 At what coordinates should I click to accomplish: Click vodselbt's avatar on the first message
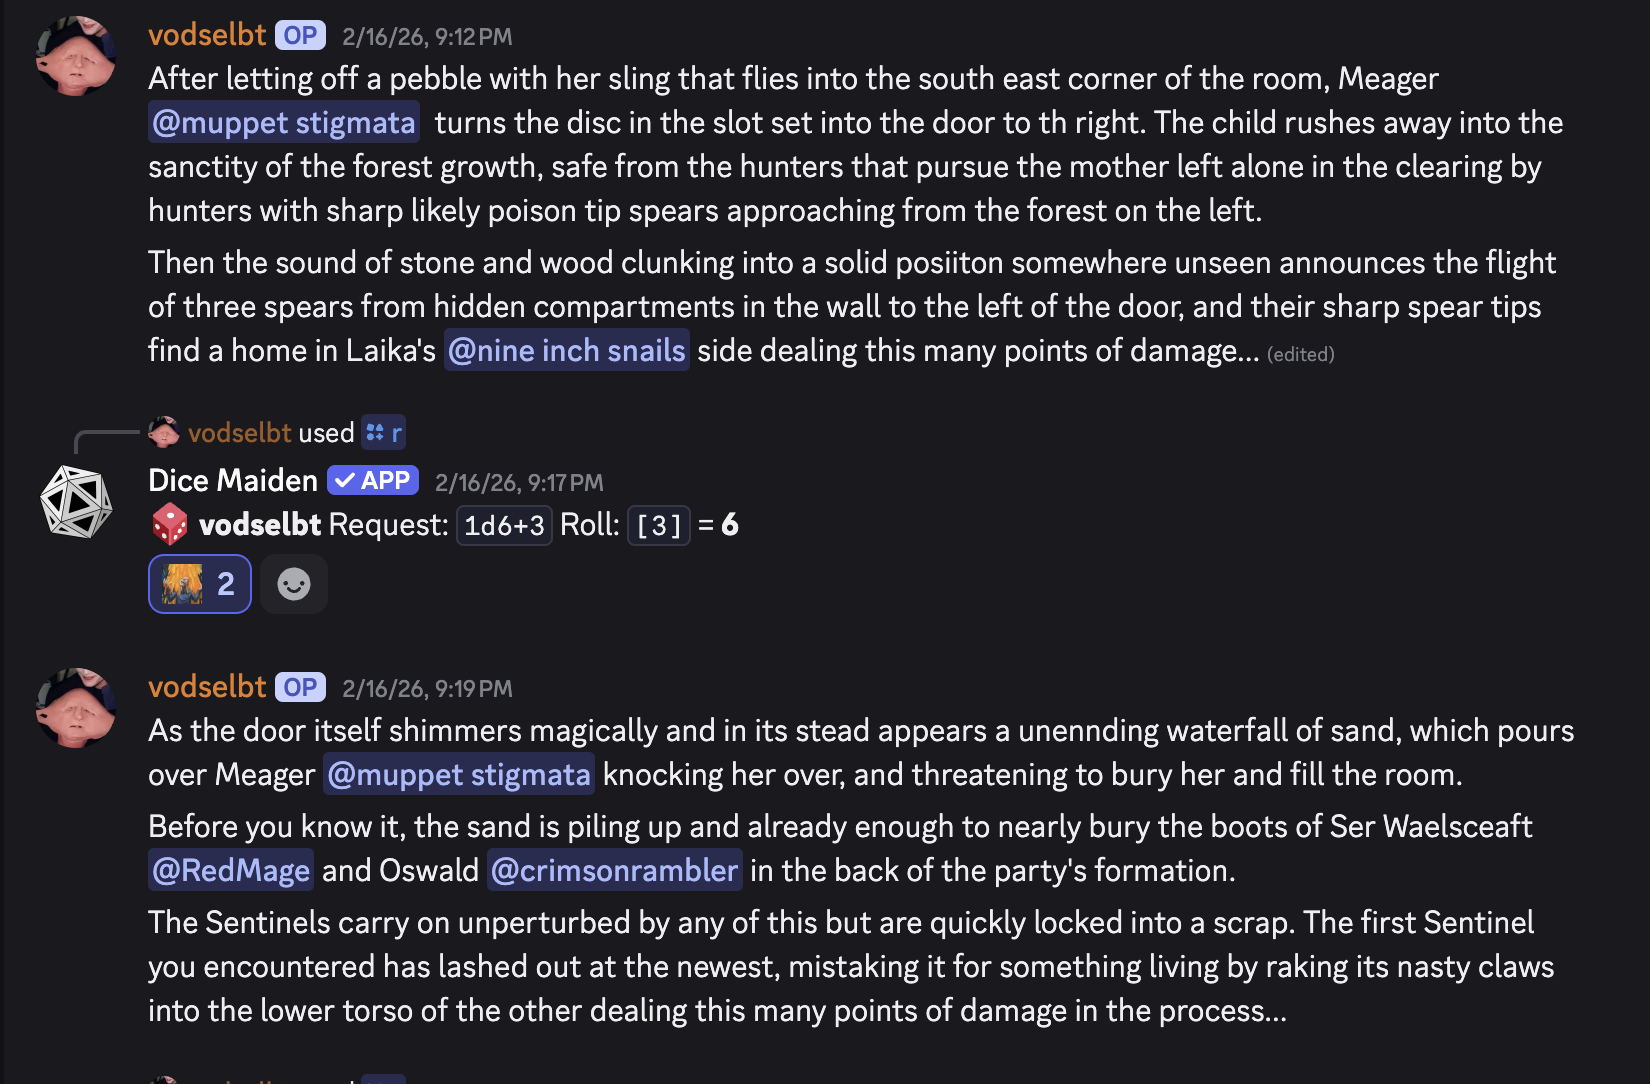pyautogui.click(x=76, y=56)
